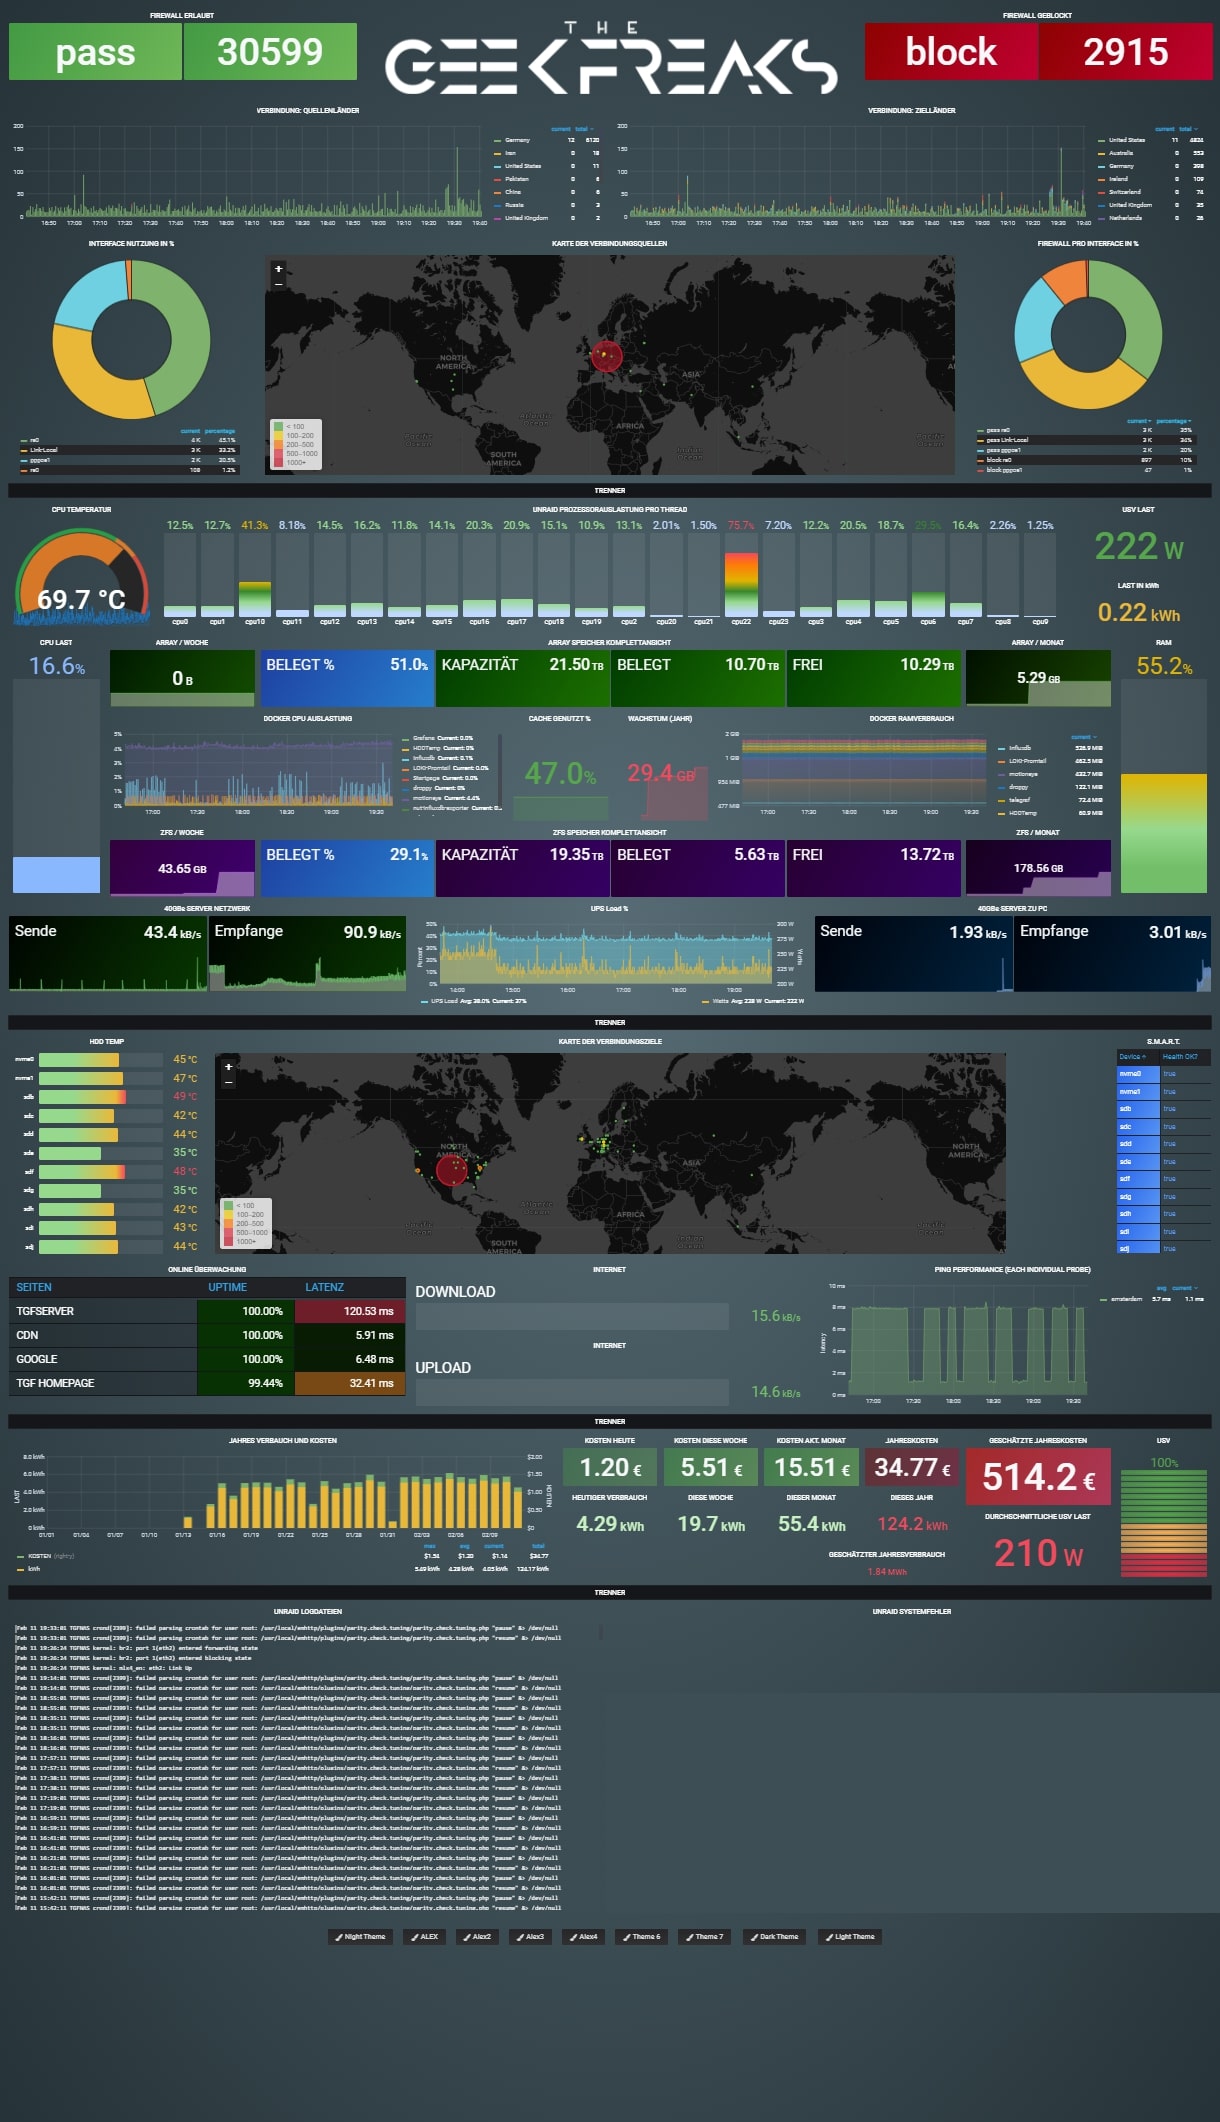
Task: Zoom in on the Verbindungsziele map
Action: 229,1067
